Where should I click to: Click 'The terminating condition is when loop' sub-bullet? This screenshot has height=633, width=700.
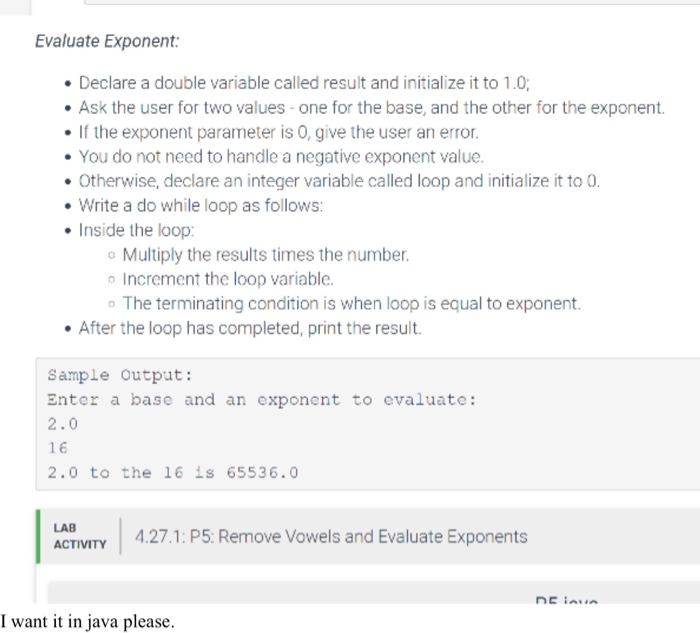(x=351, y=304)
